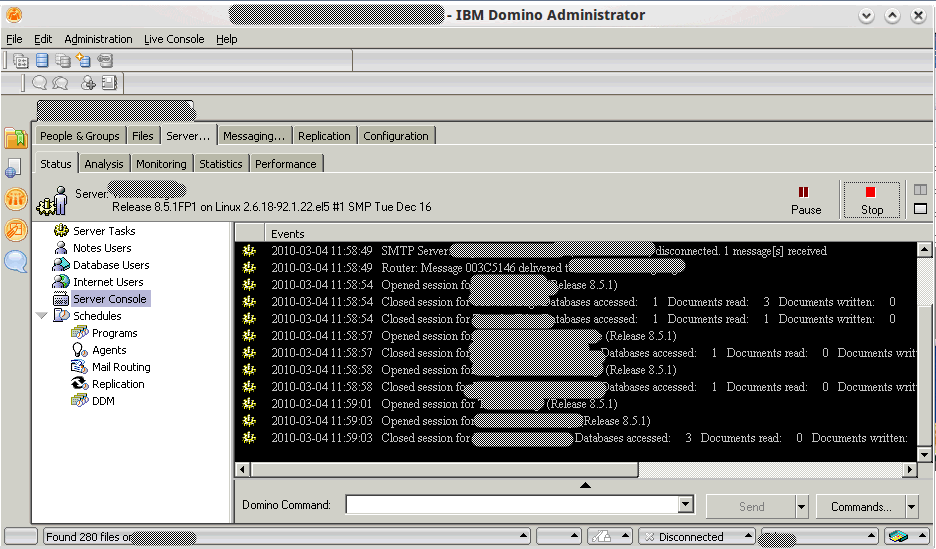The image size is (936, 549).
Task: Click the blue chat bubble sidebar icon
Action: coord(16,261)
